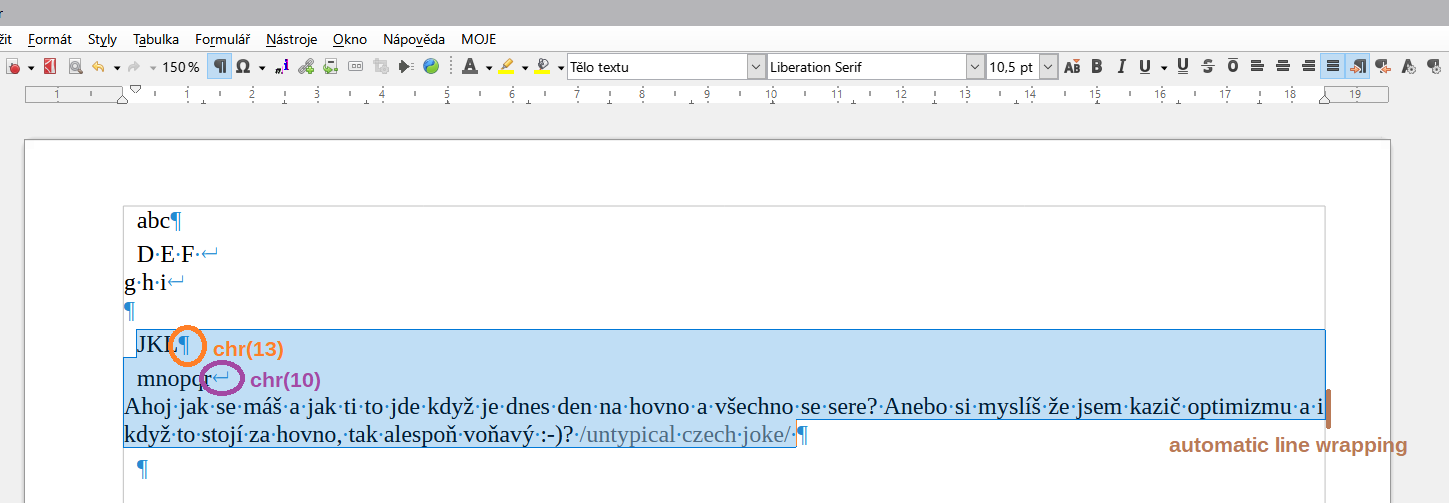Click text /untypical czech joke/
This screenshot has height=503, width=1449.
click(x=683, y=435)
